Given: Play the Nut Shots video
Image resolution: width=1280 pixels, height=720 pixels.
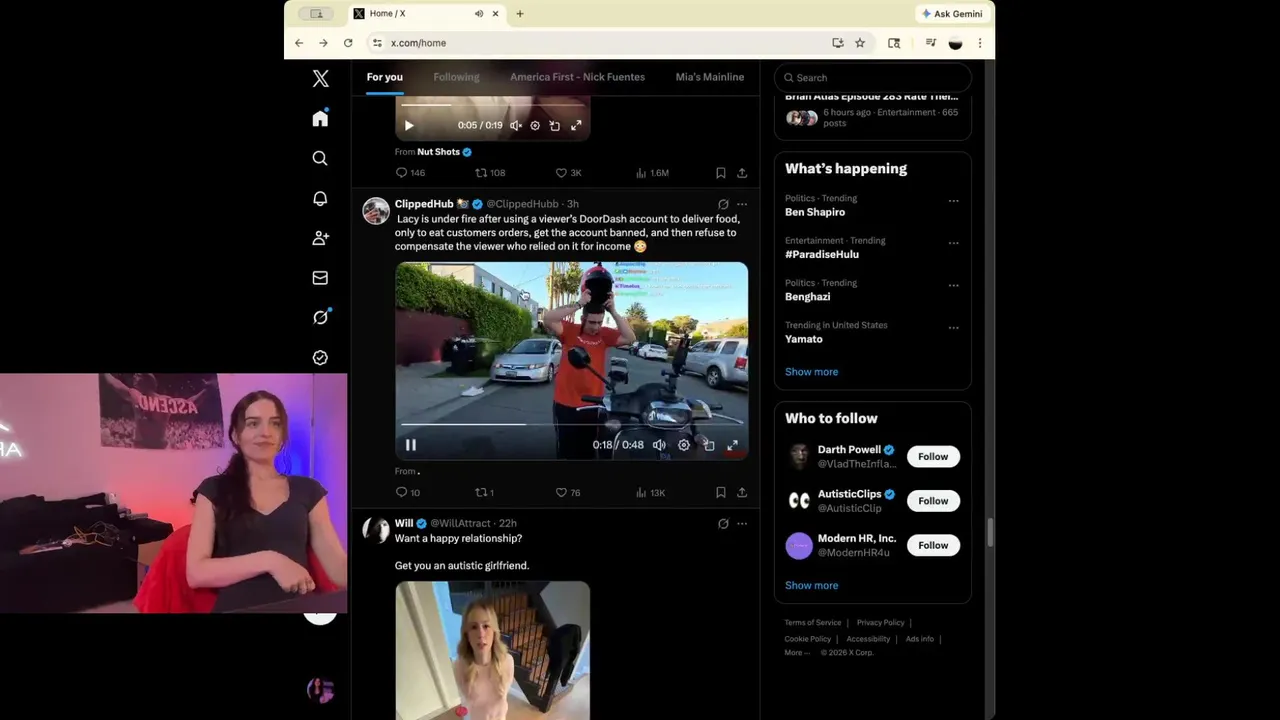Looking at the screenshot, I should coord(409,125).
